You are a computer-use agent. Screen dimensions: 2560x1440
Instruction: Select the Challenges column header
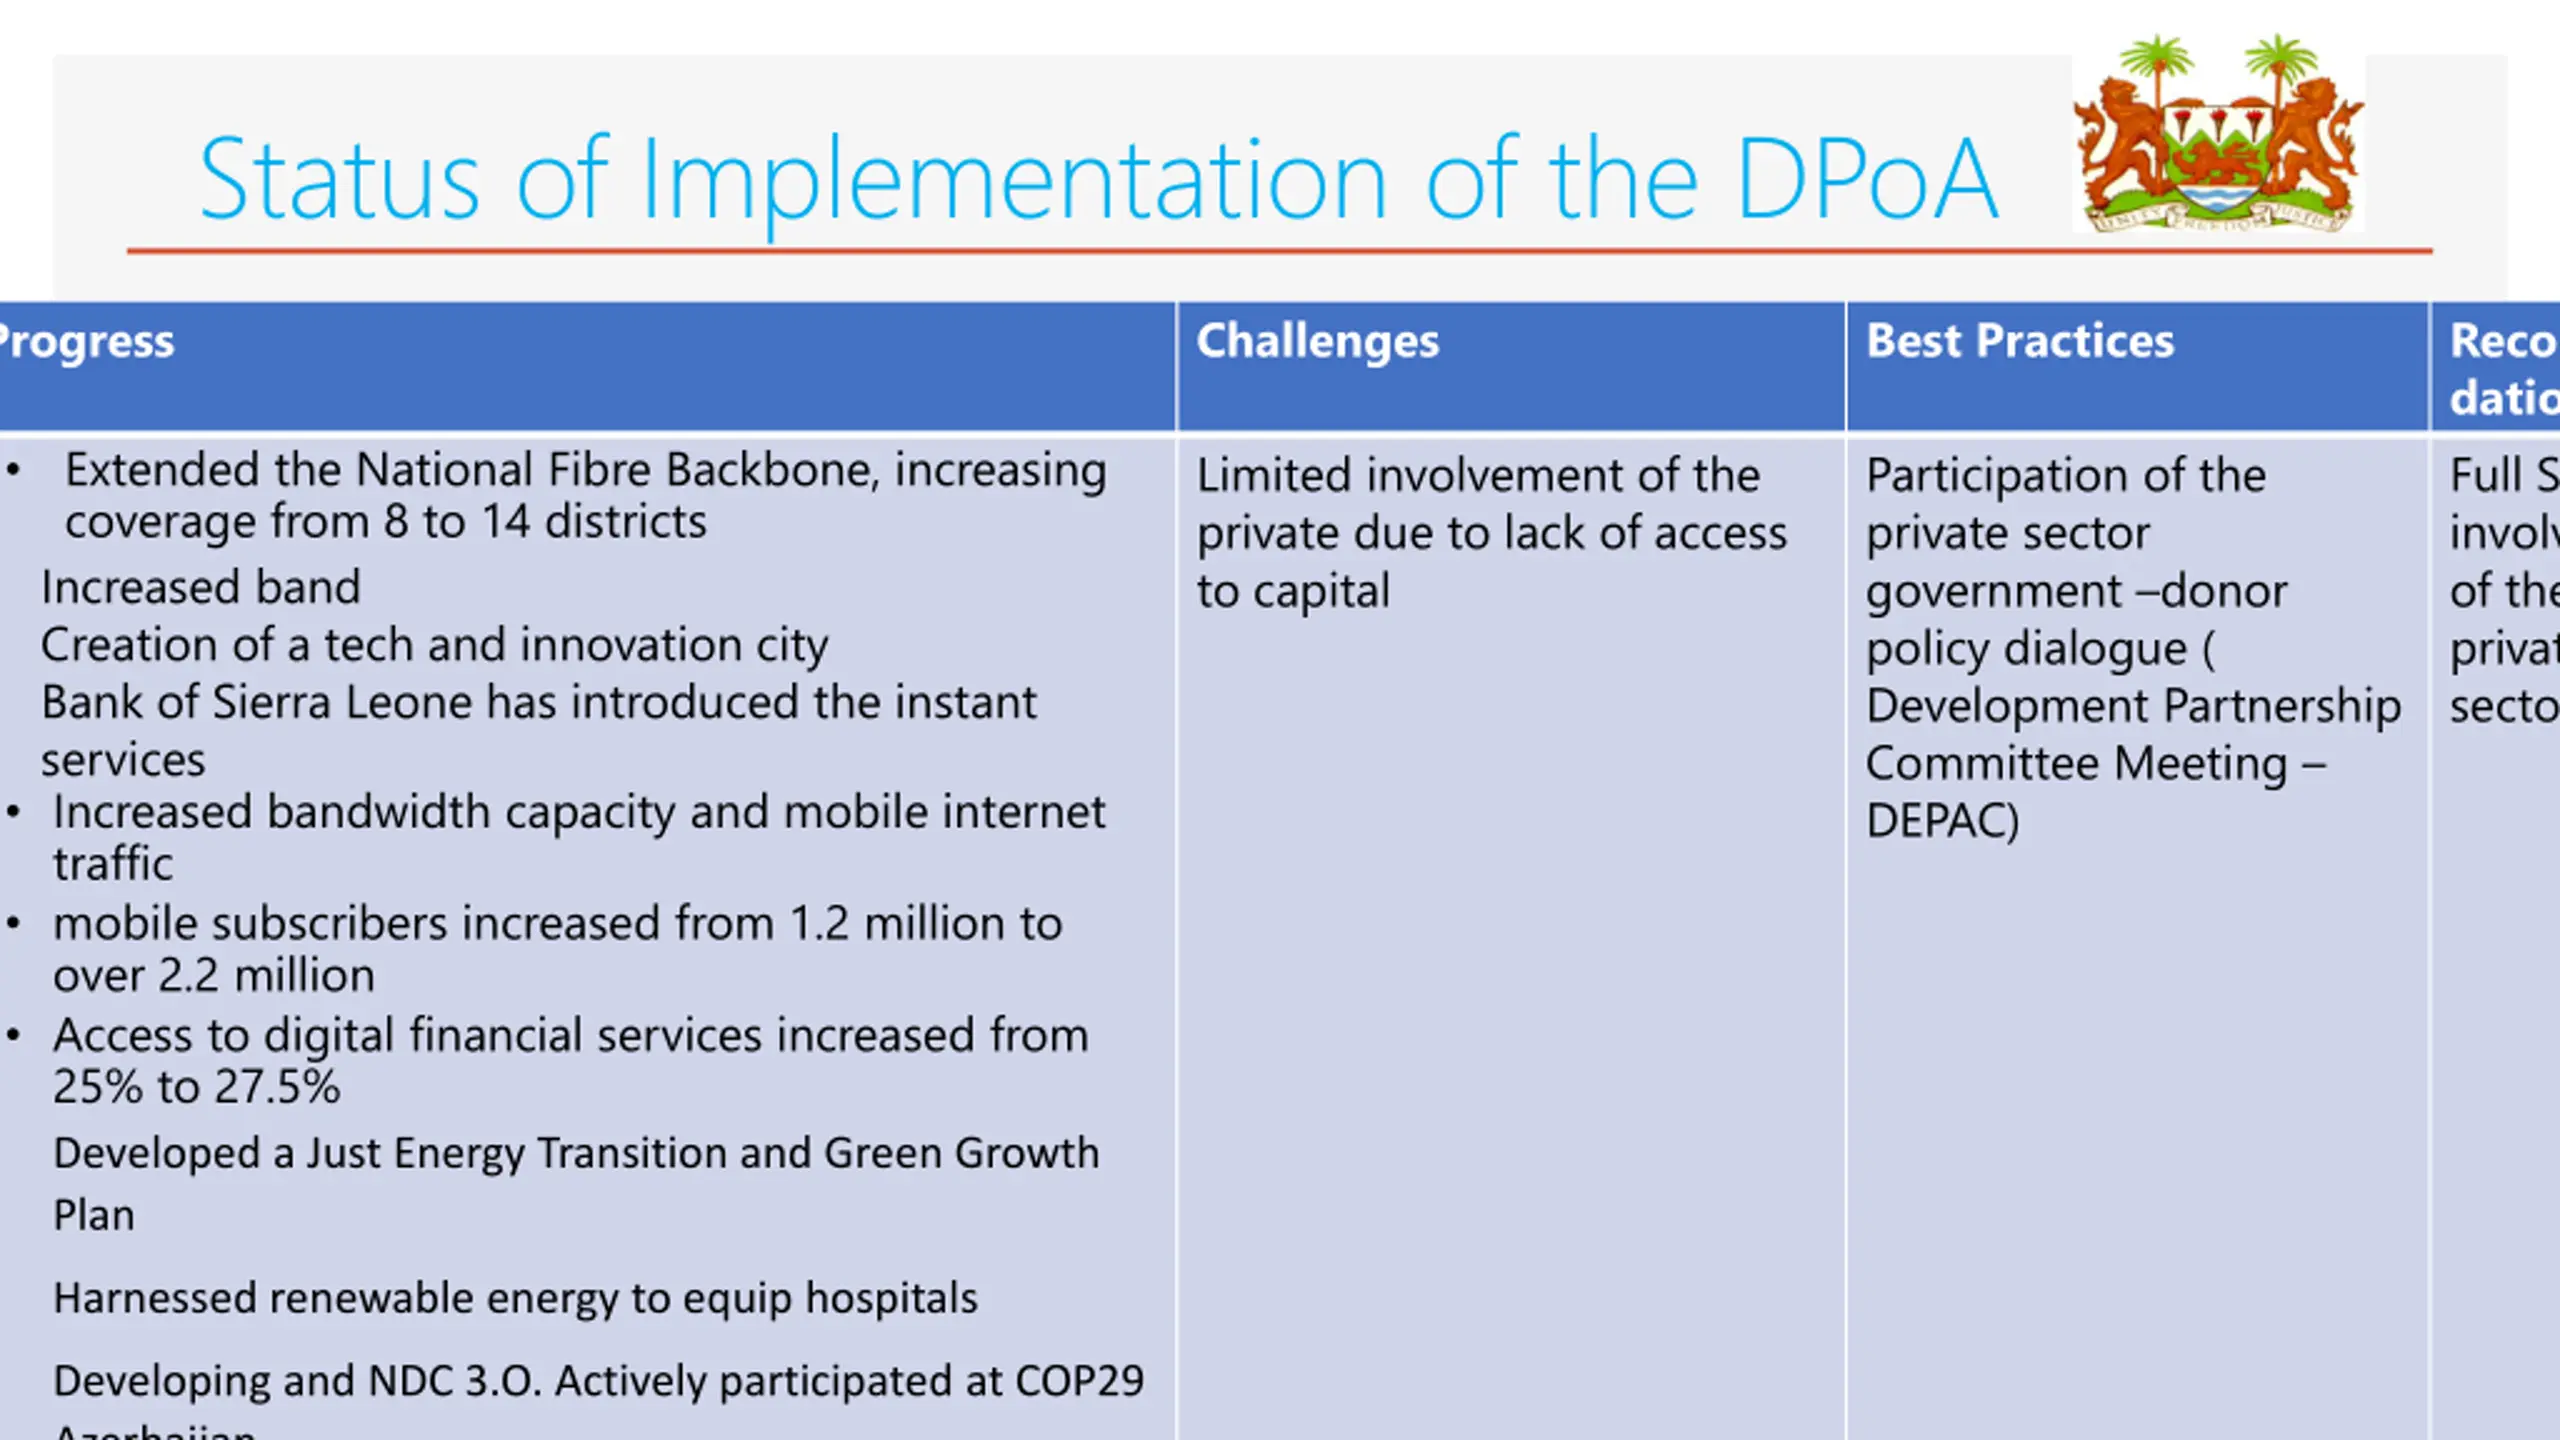pyautogui.click(x=1317, y=343)
